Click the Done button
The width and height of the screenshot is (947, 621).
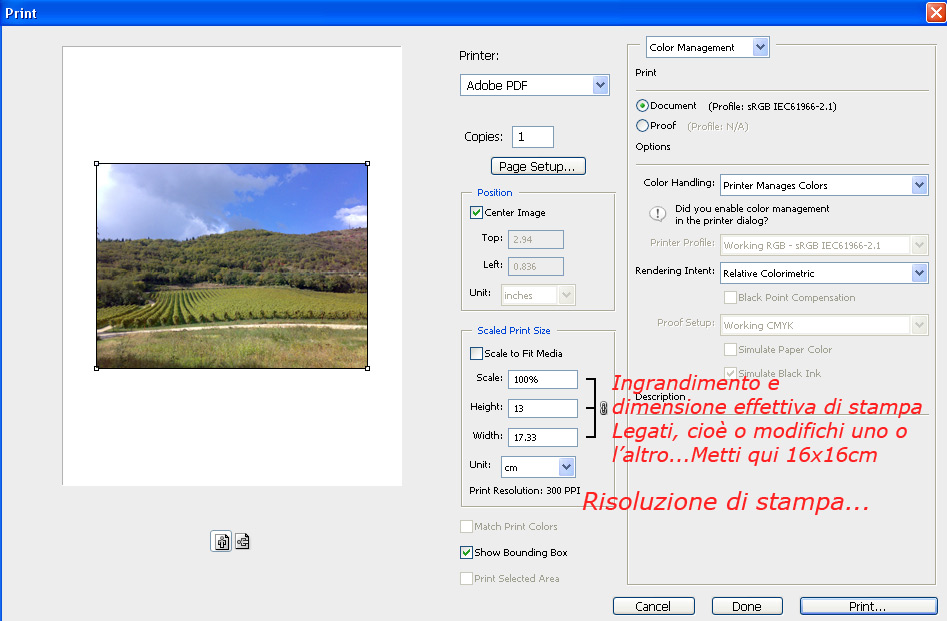coord(747,606)
